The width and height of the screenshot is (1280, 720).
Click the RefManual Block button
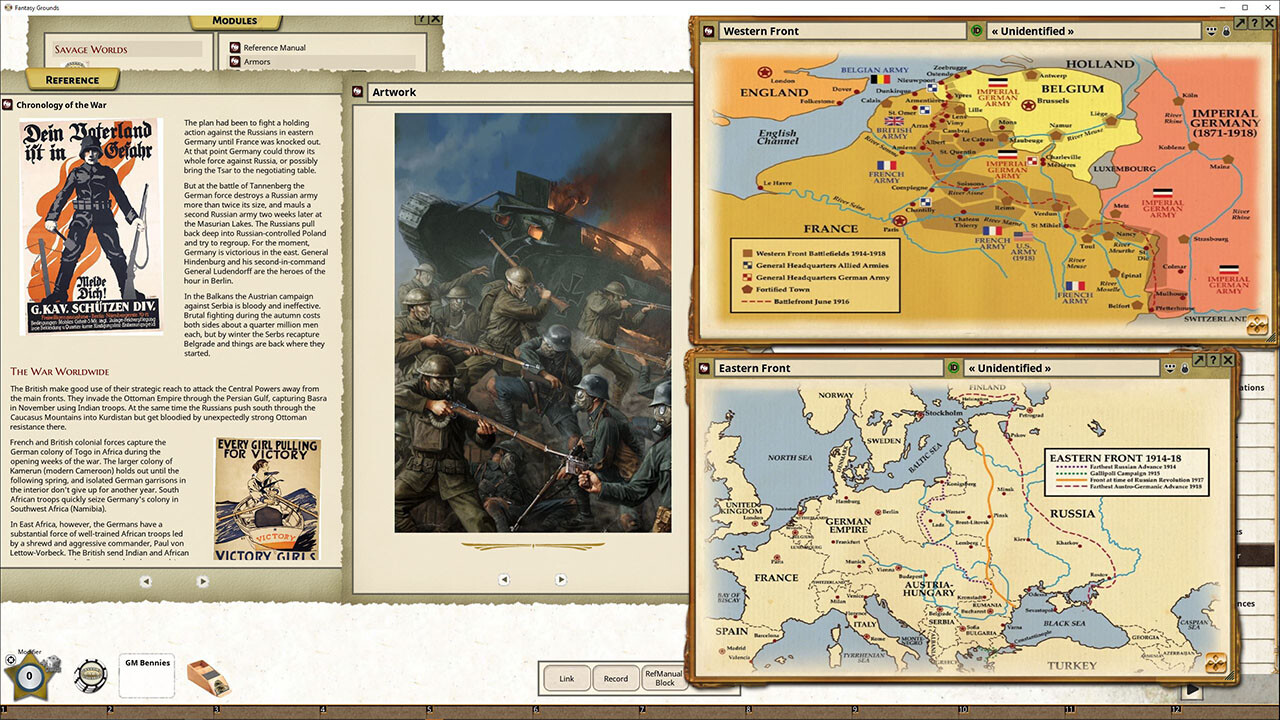(x=664, y=678)
